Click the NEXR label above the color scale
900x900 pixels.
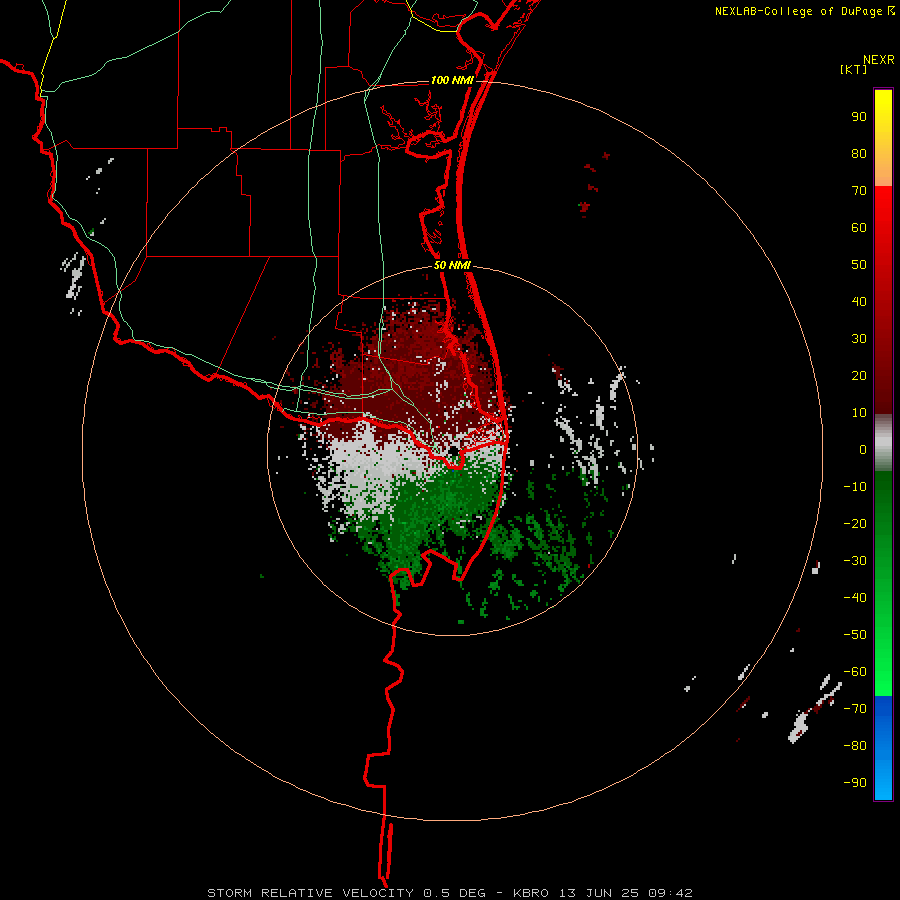coord(879,60)
